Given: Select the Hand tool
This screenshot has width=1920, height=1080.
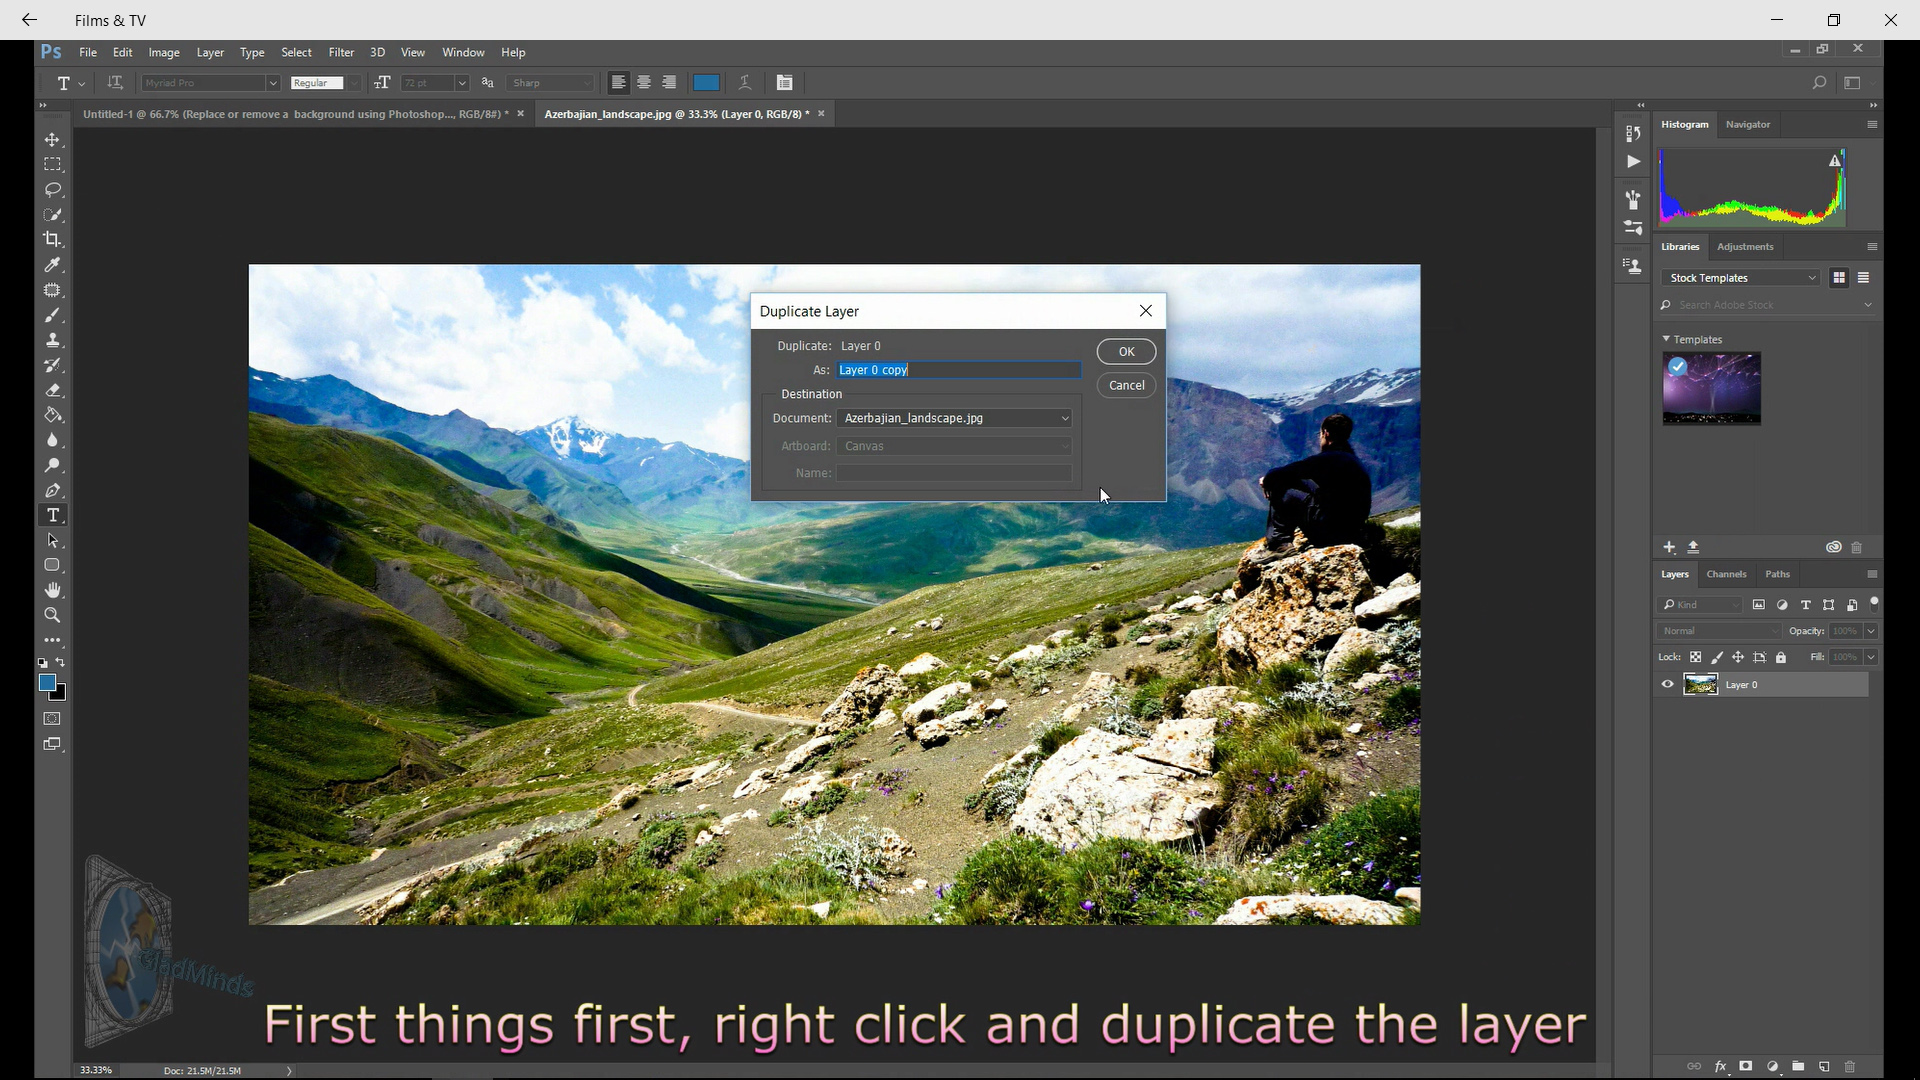Looking at the screenshot, I should coord(52,590).
